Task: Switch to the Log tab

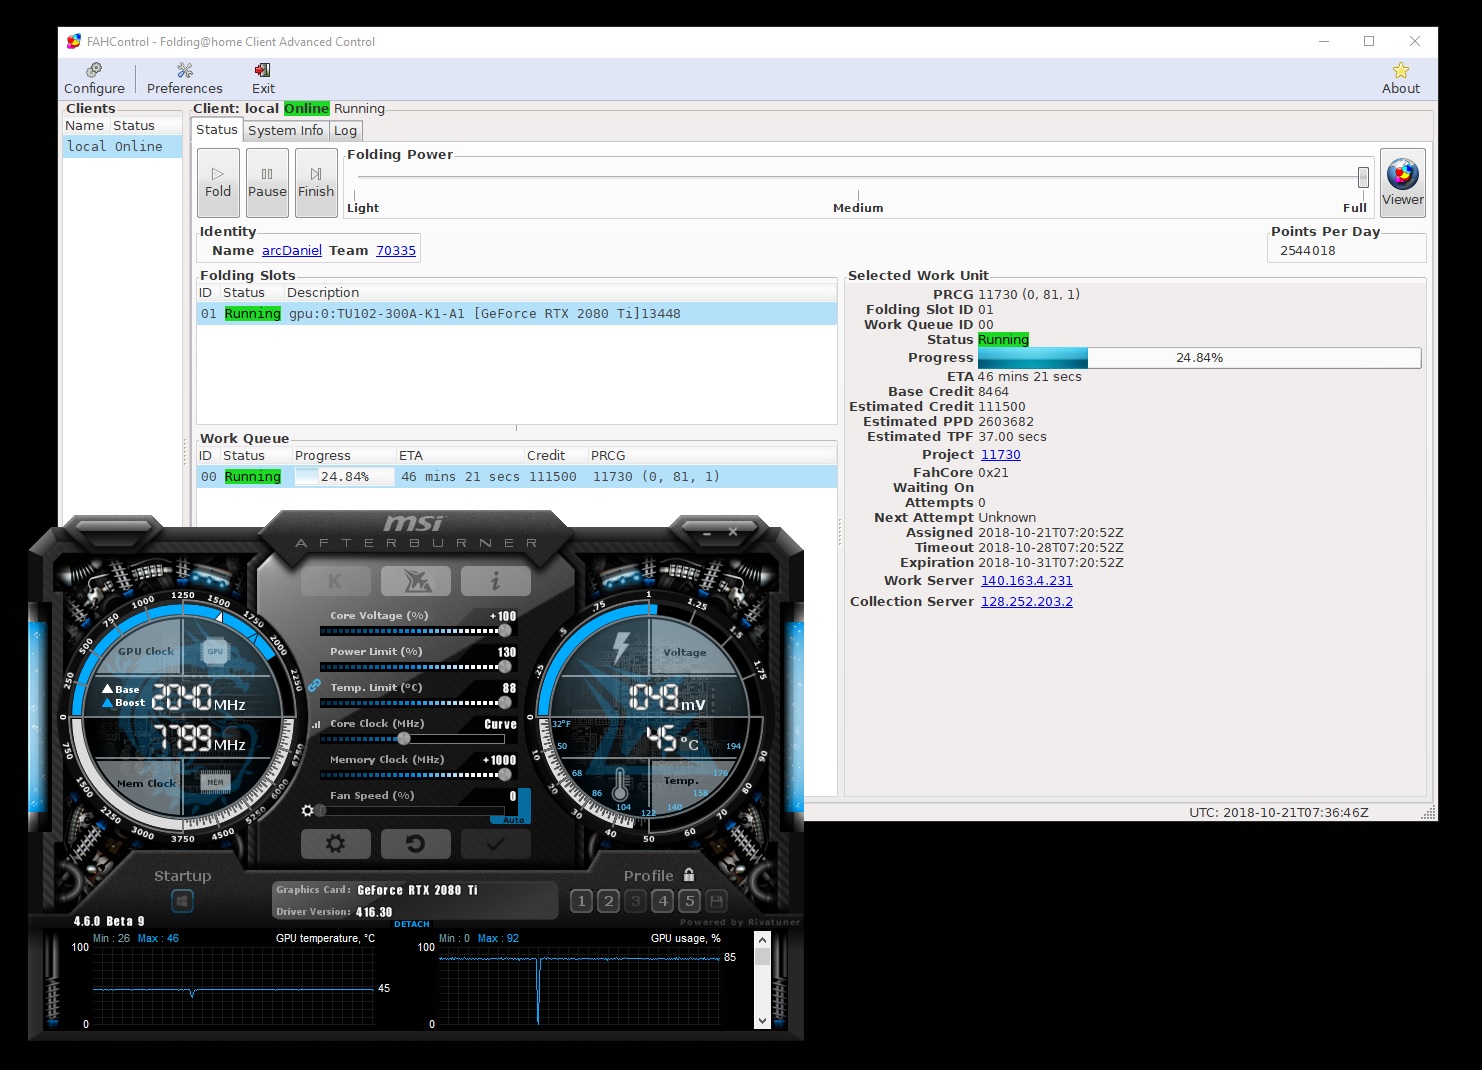Action: (x=345, y=131)
